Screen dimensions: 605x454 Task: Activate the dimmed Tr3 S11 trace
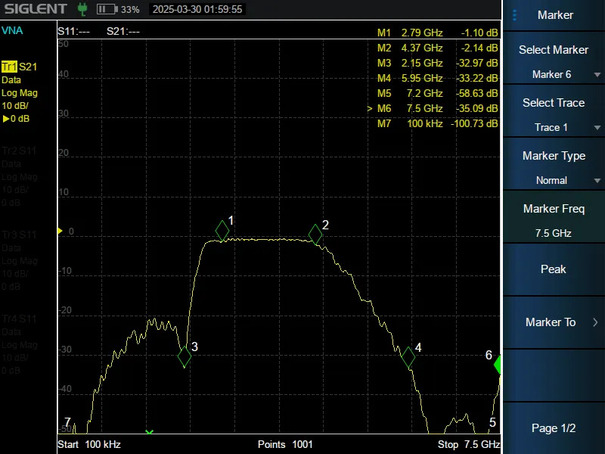tap(19, 235)
